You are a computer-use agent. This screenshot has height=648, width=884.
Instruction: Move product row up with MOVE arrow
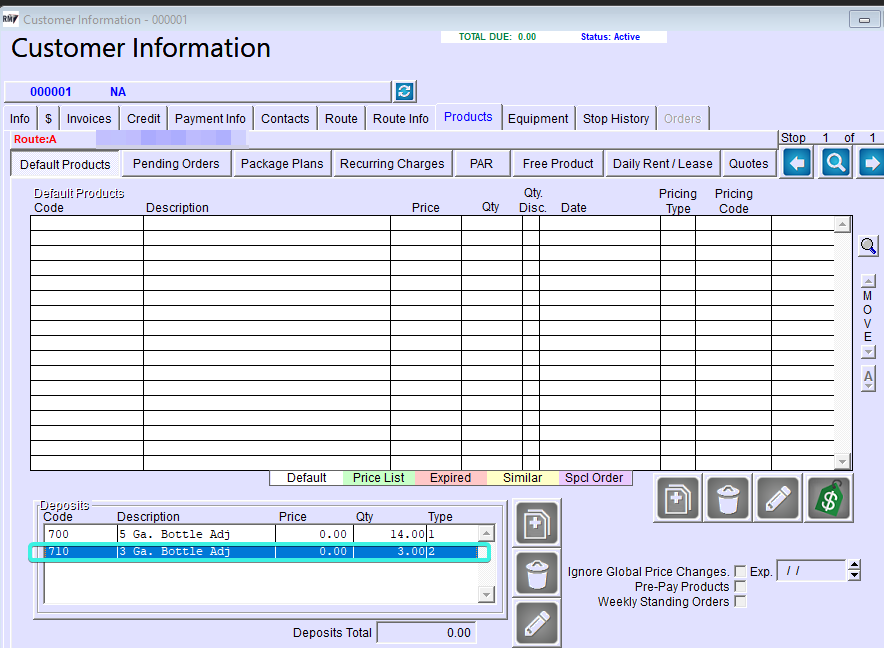point(868,280)
